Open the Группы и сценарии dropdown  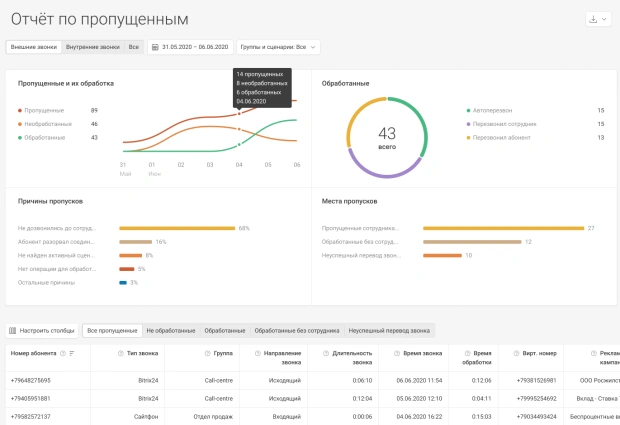coord(277,47)
